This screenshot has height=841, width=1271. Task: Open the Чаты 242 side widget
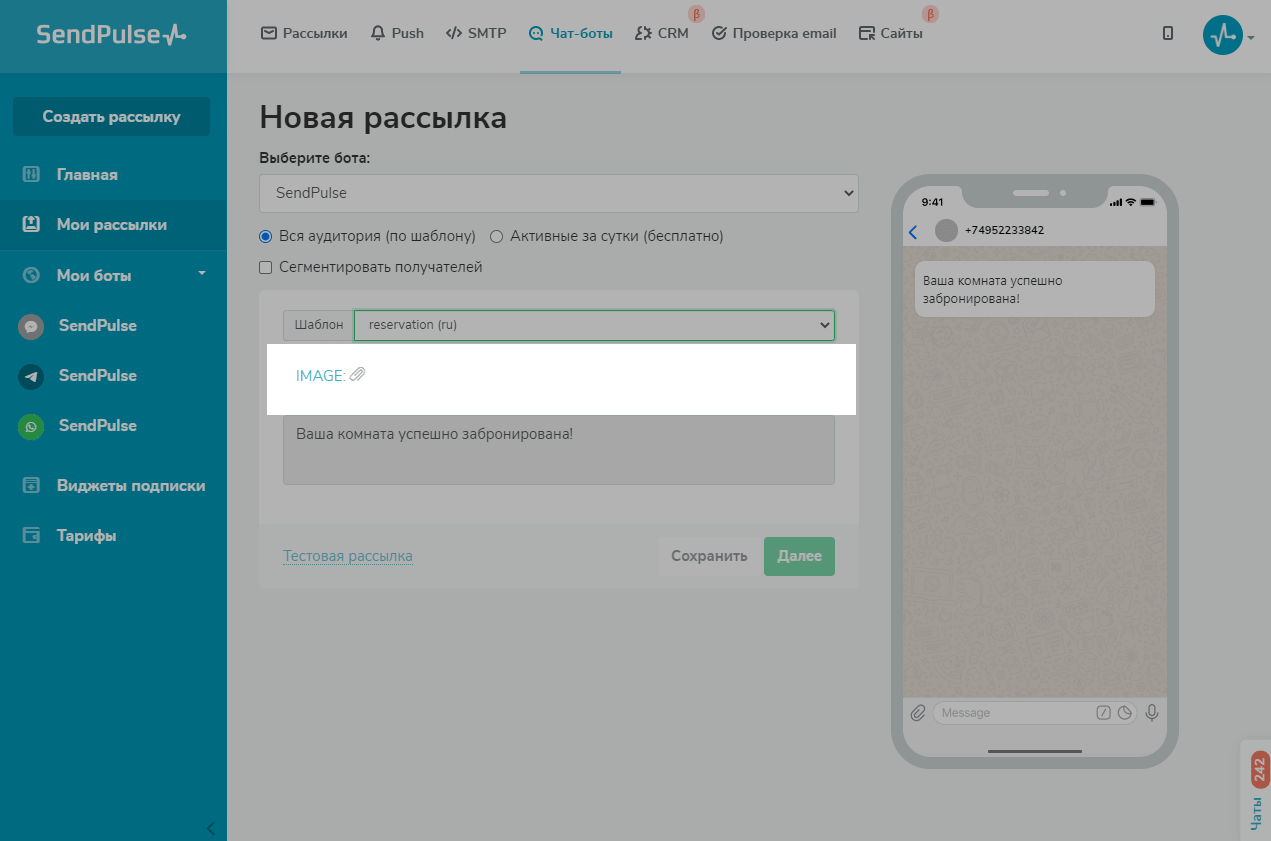point(1256,790)
